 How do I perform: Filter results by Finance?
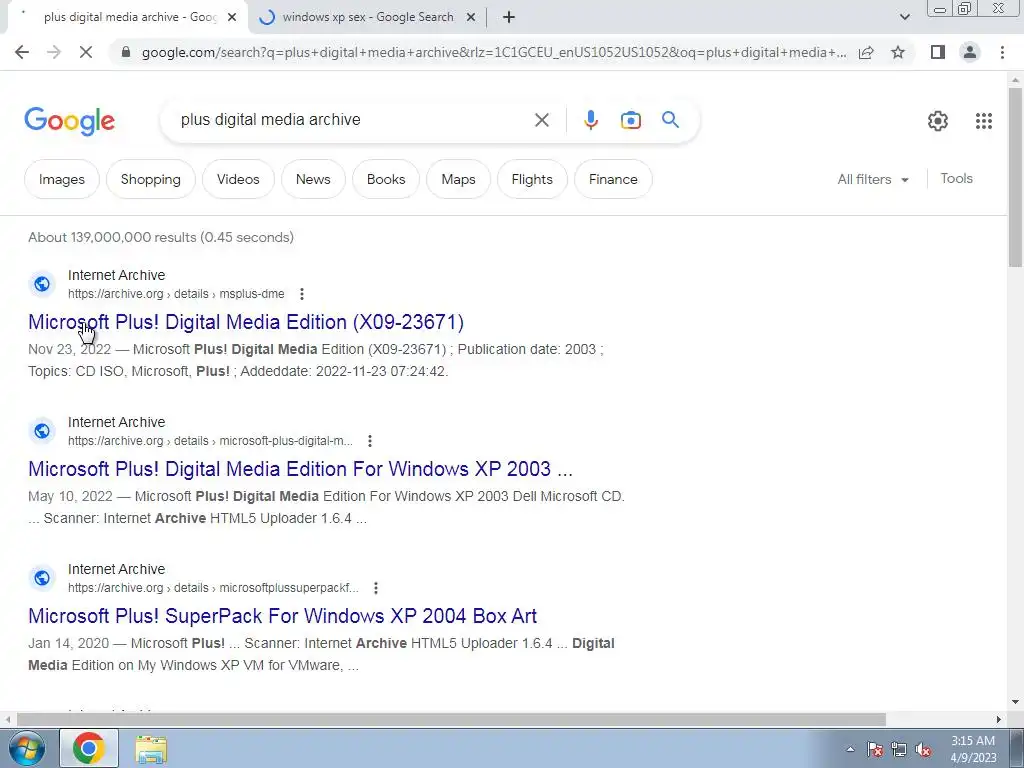(x=613, y=179)
